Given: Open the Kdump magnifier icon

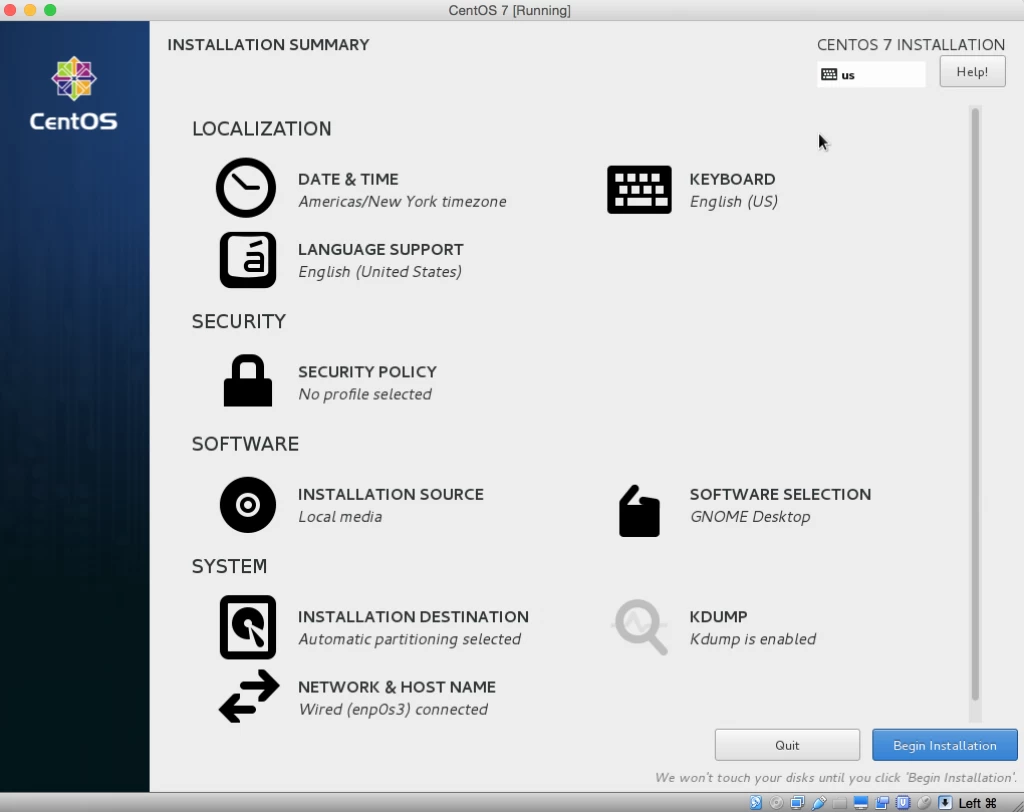Looking at the screenshot, I should tap(640, 626).
